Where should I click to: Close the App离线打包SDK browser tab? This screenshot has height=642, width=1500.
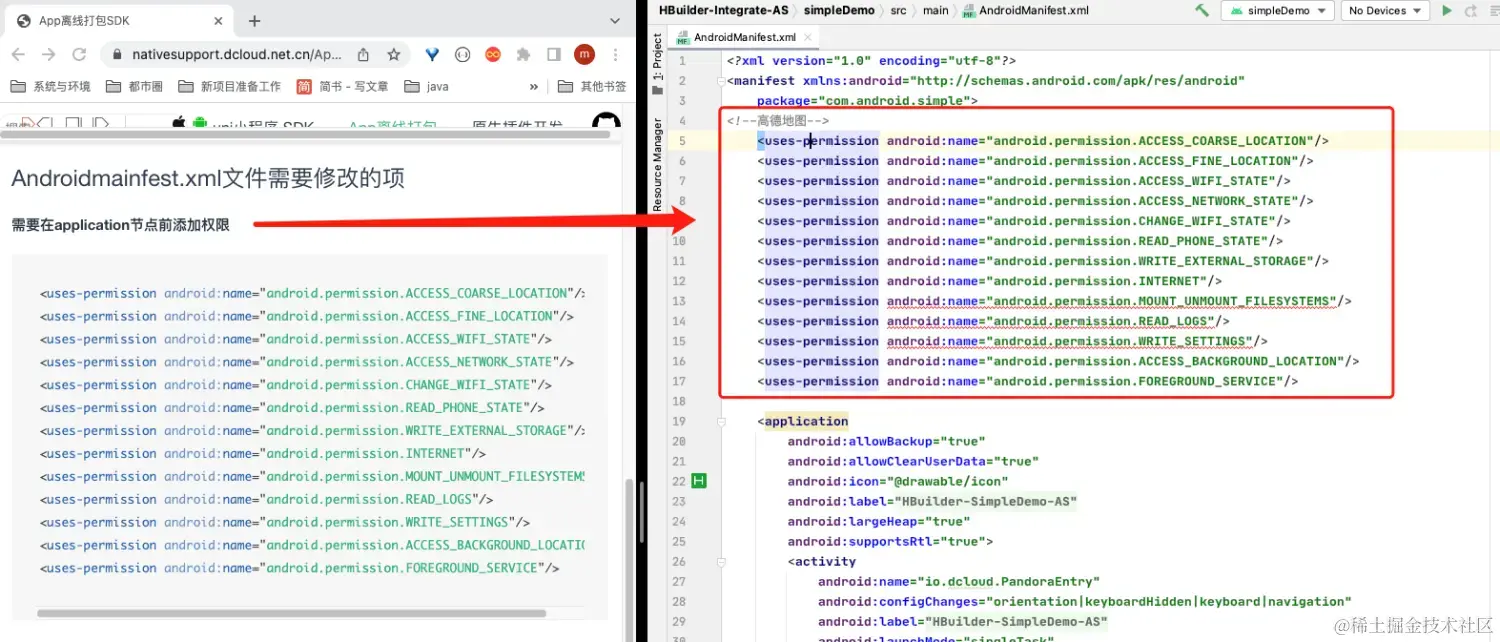tap(219, 21)
